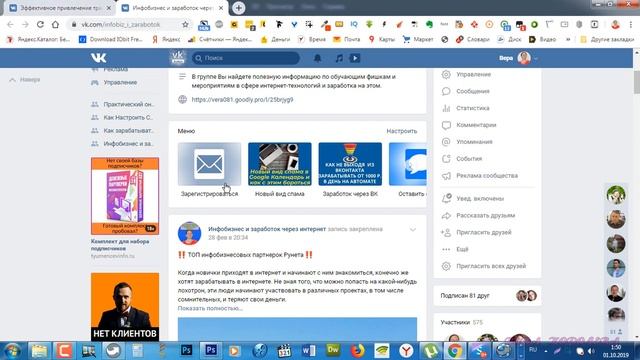
Task: Switch to Эффективное привлечение tab
Action: coord(61,8)
